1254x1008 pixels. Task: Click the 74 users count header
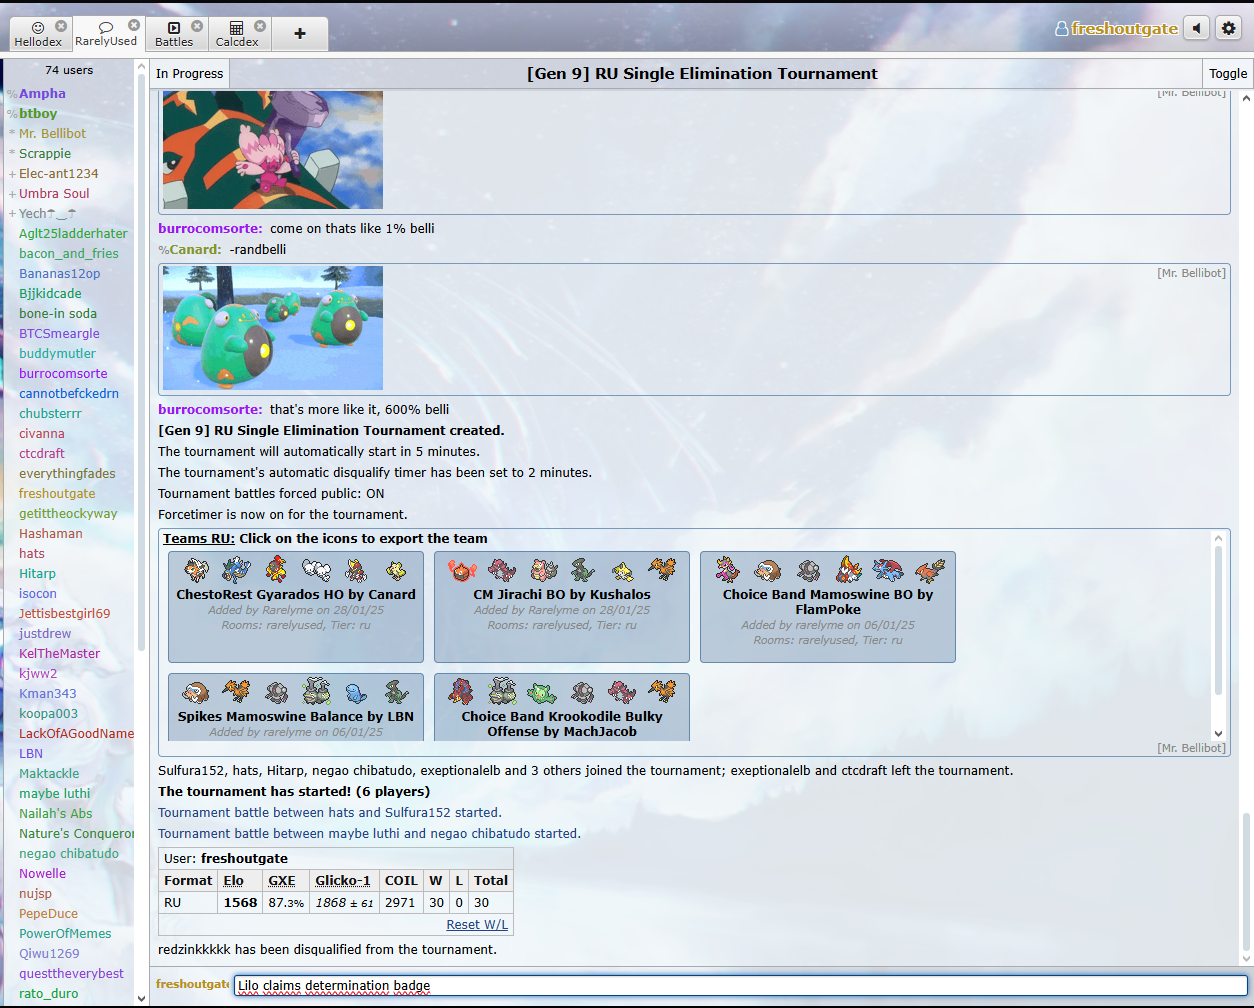pyautogui.click(x=69, y=70)
